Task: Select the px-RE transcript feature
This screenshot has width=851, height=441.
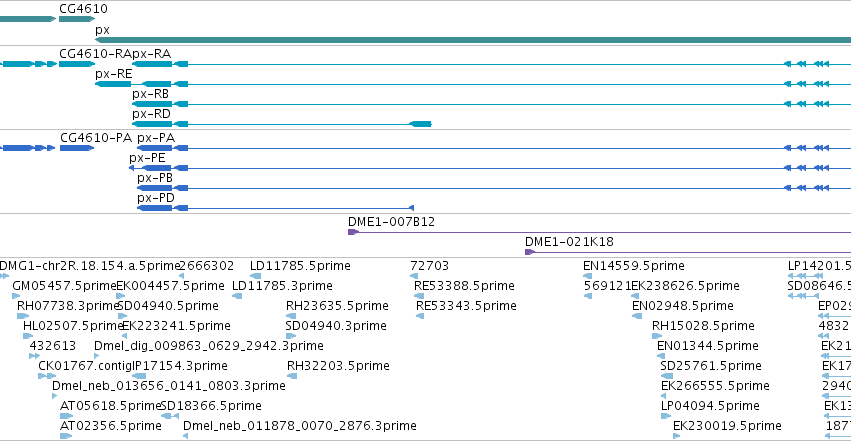Action: 473,84
